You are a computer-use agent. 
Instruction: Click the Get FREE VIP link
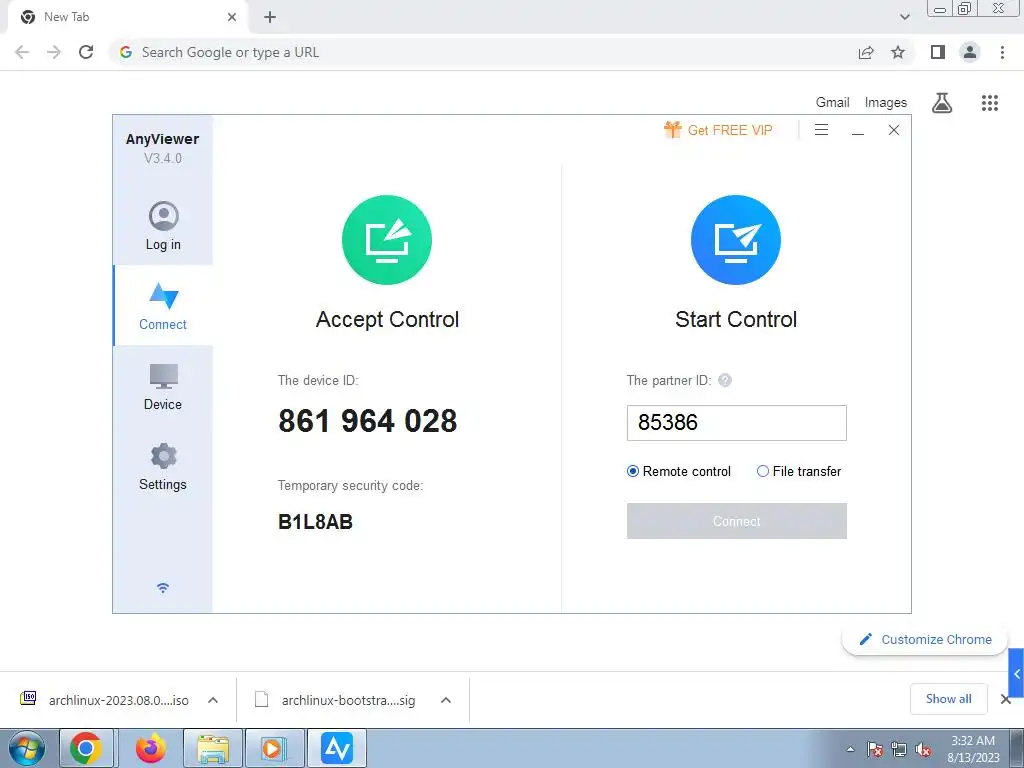tap(730, 130)
